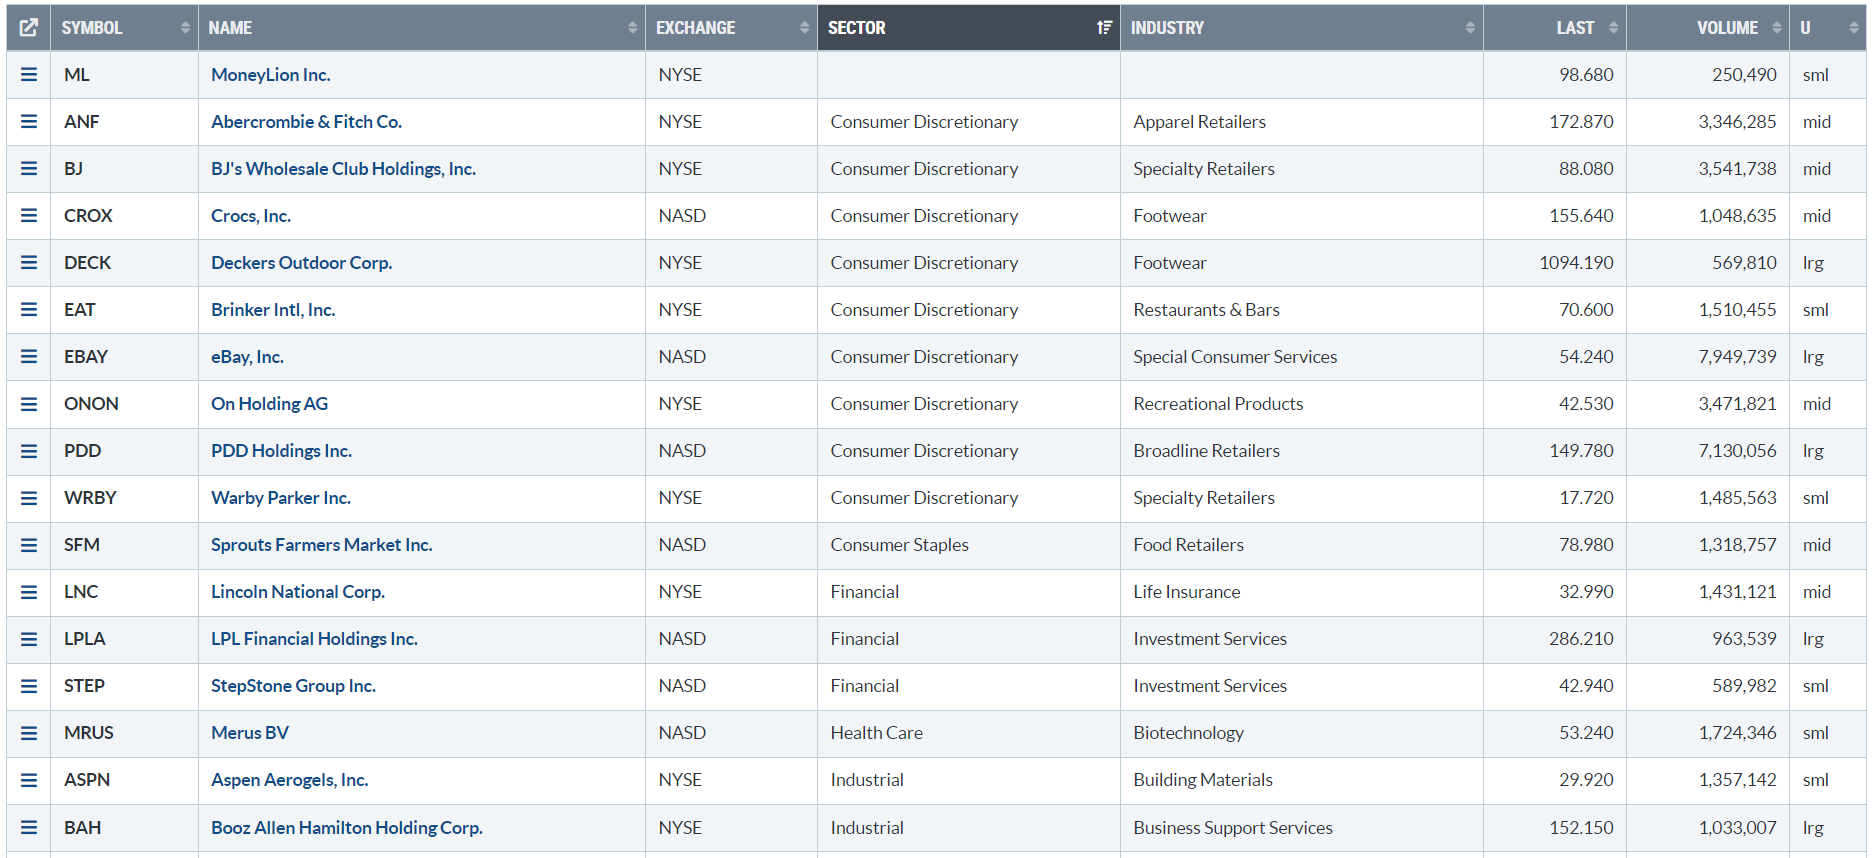Open the Abercrombie & Fitch Co. link
Viewport: 1874px width, 858px height.
[306, 122]
